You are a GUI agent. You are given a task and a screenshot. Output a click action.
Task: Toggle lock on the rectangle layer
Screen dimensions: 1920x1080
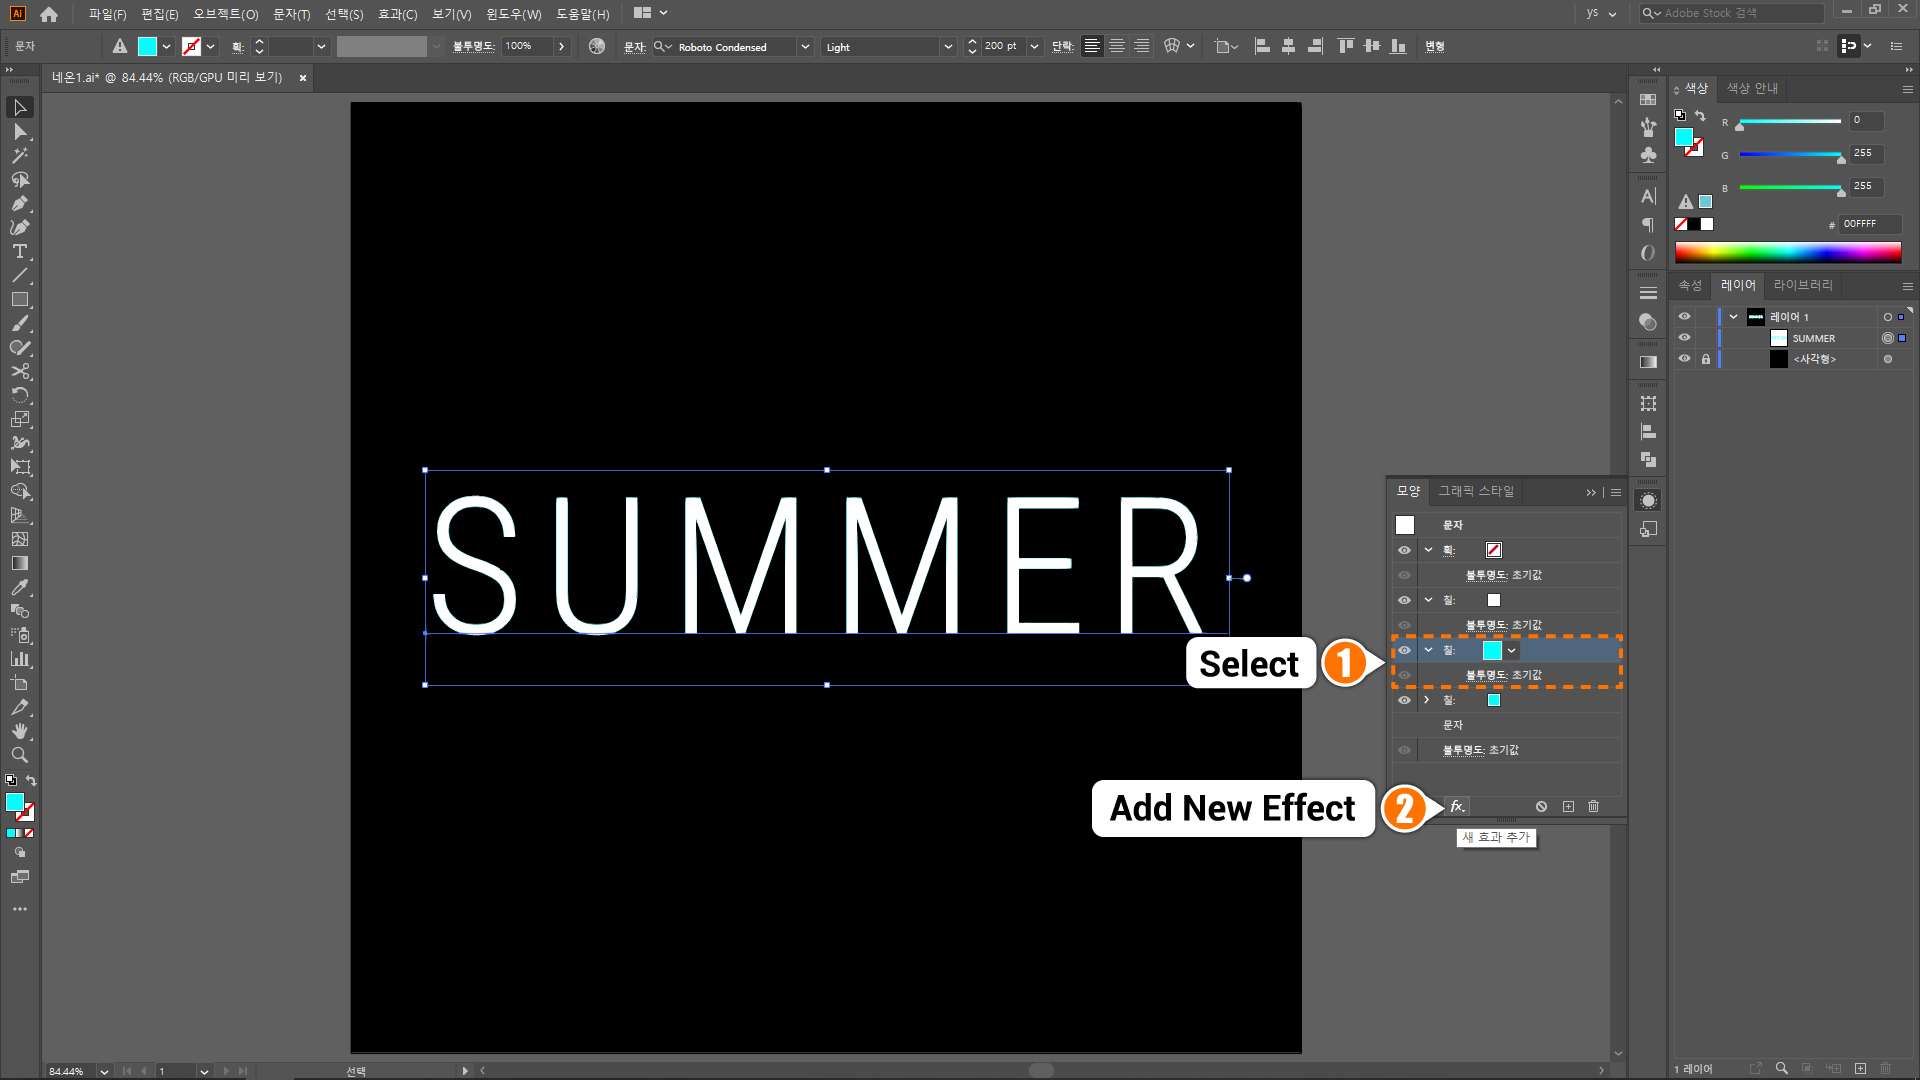(1706, 359)
